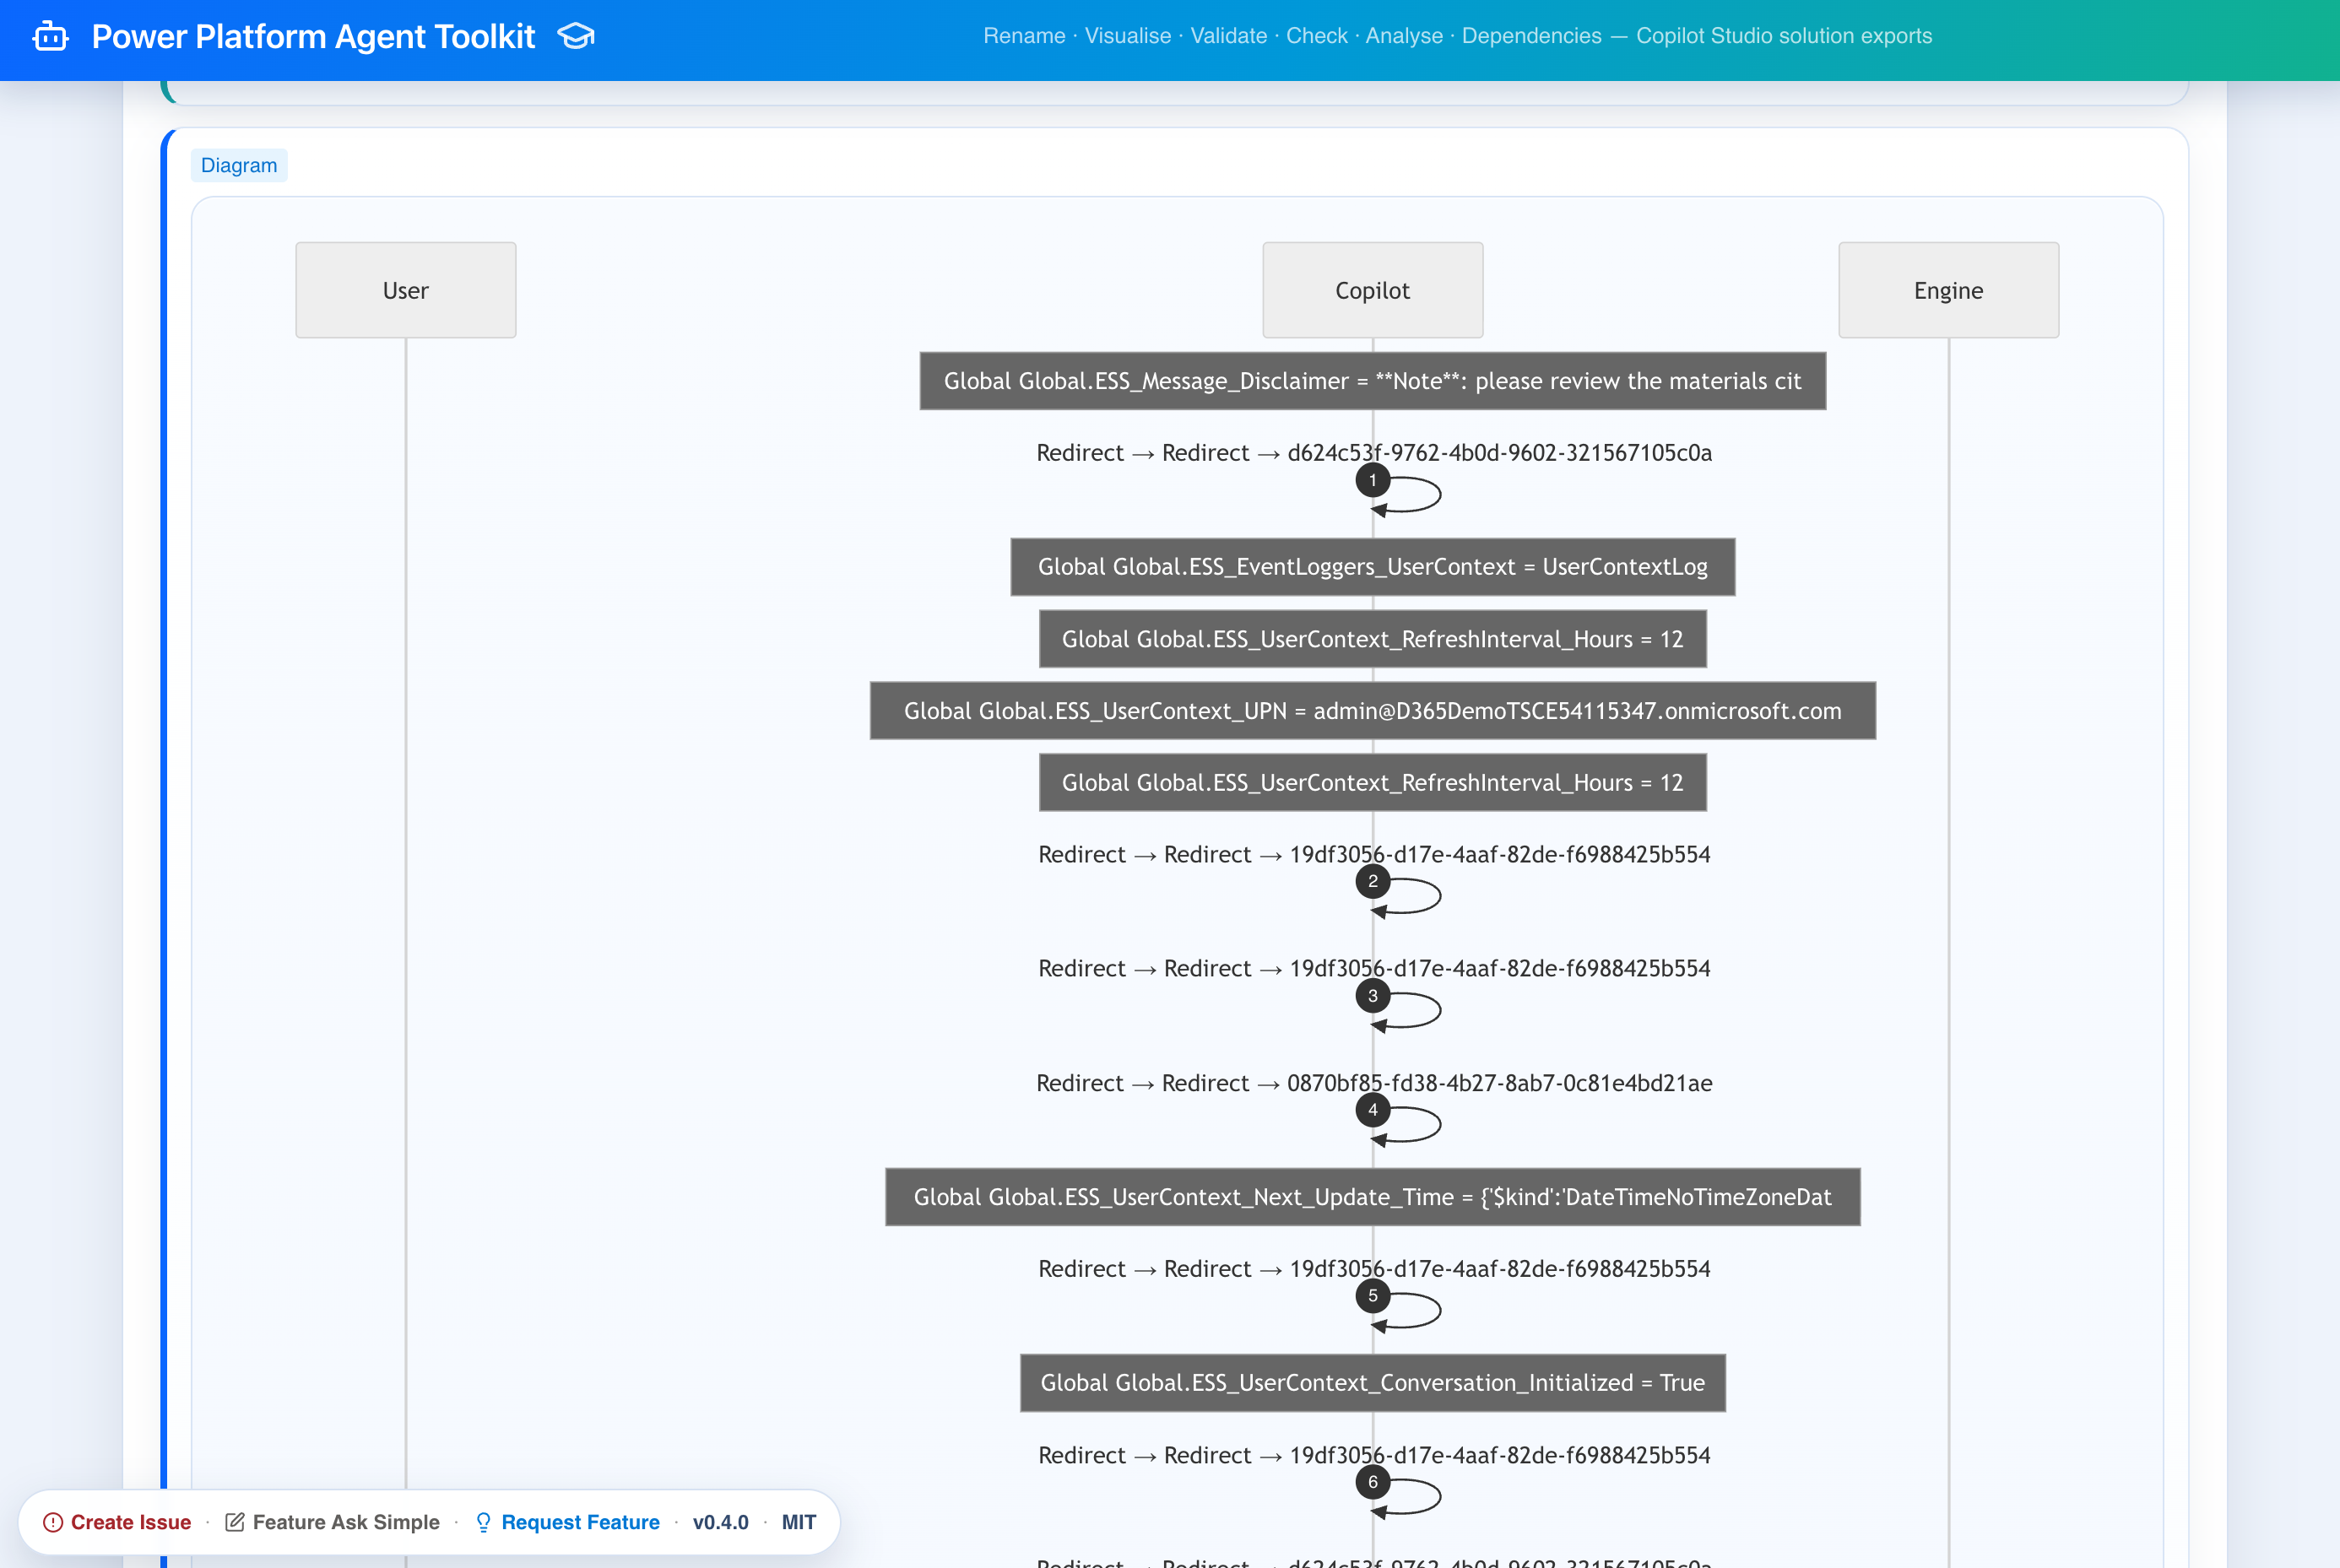Screen dimensions: 2340x1568
Task: Click the lightbulb icon before Request Feature
Action: tap(483, 1522)
